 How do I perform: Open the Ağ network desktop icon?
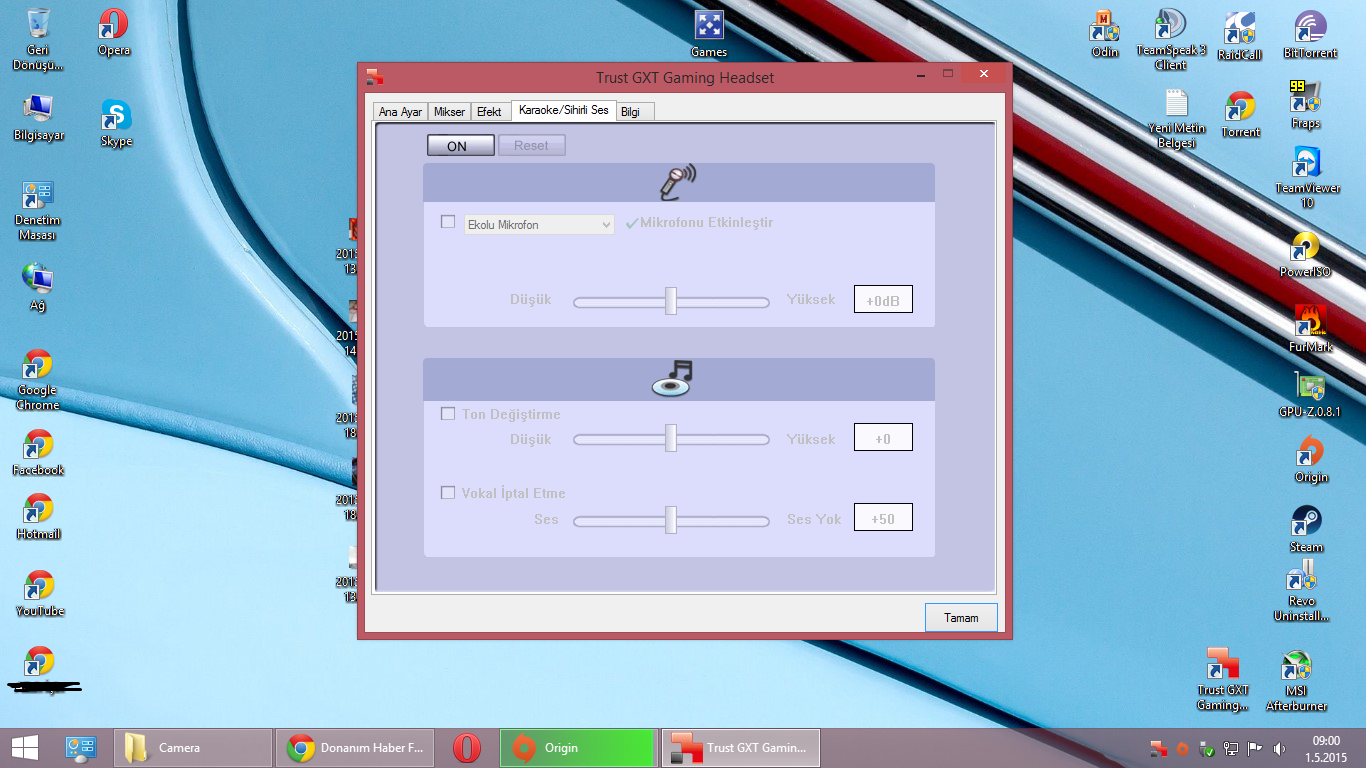pyautogui.click(x=38, y=288)
